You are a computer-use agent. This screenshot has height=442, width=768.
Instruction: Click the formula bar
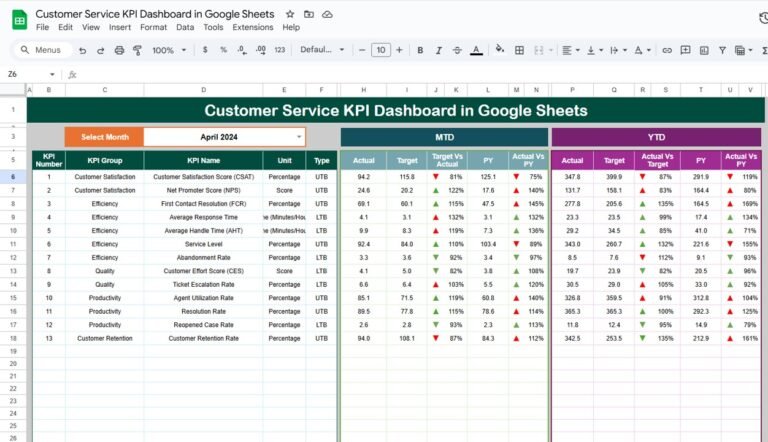click(421, 74)
